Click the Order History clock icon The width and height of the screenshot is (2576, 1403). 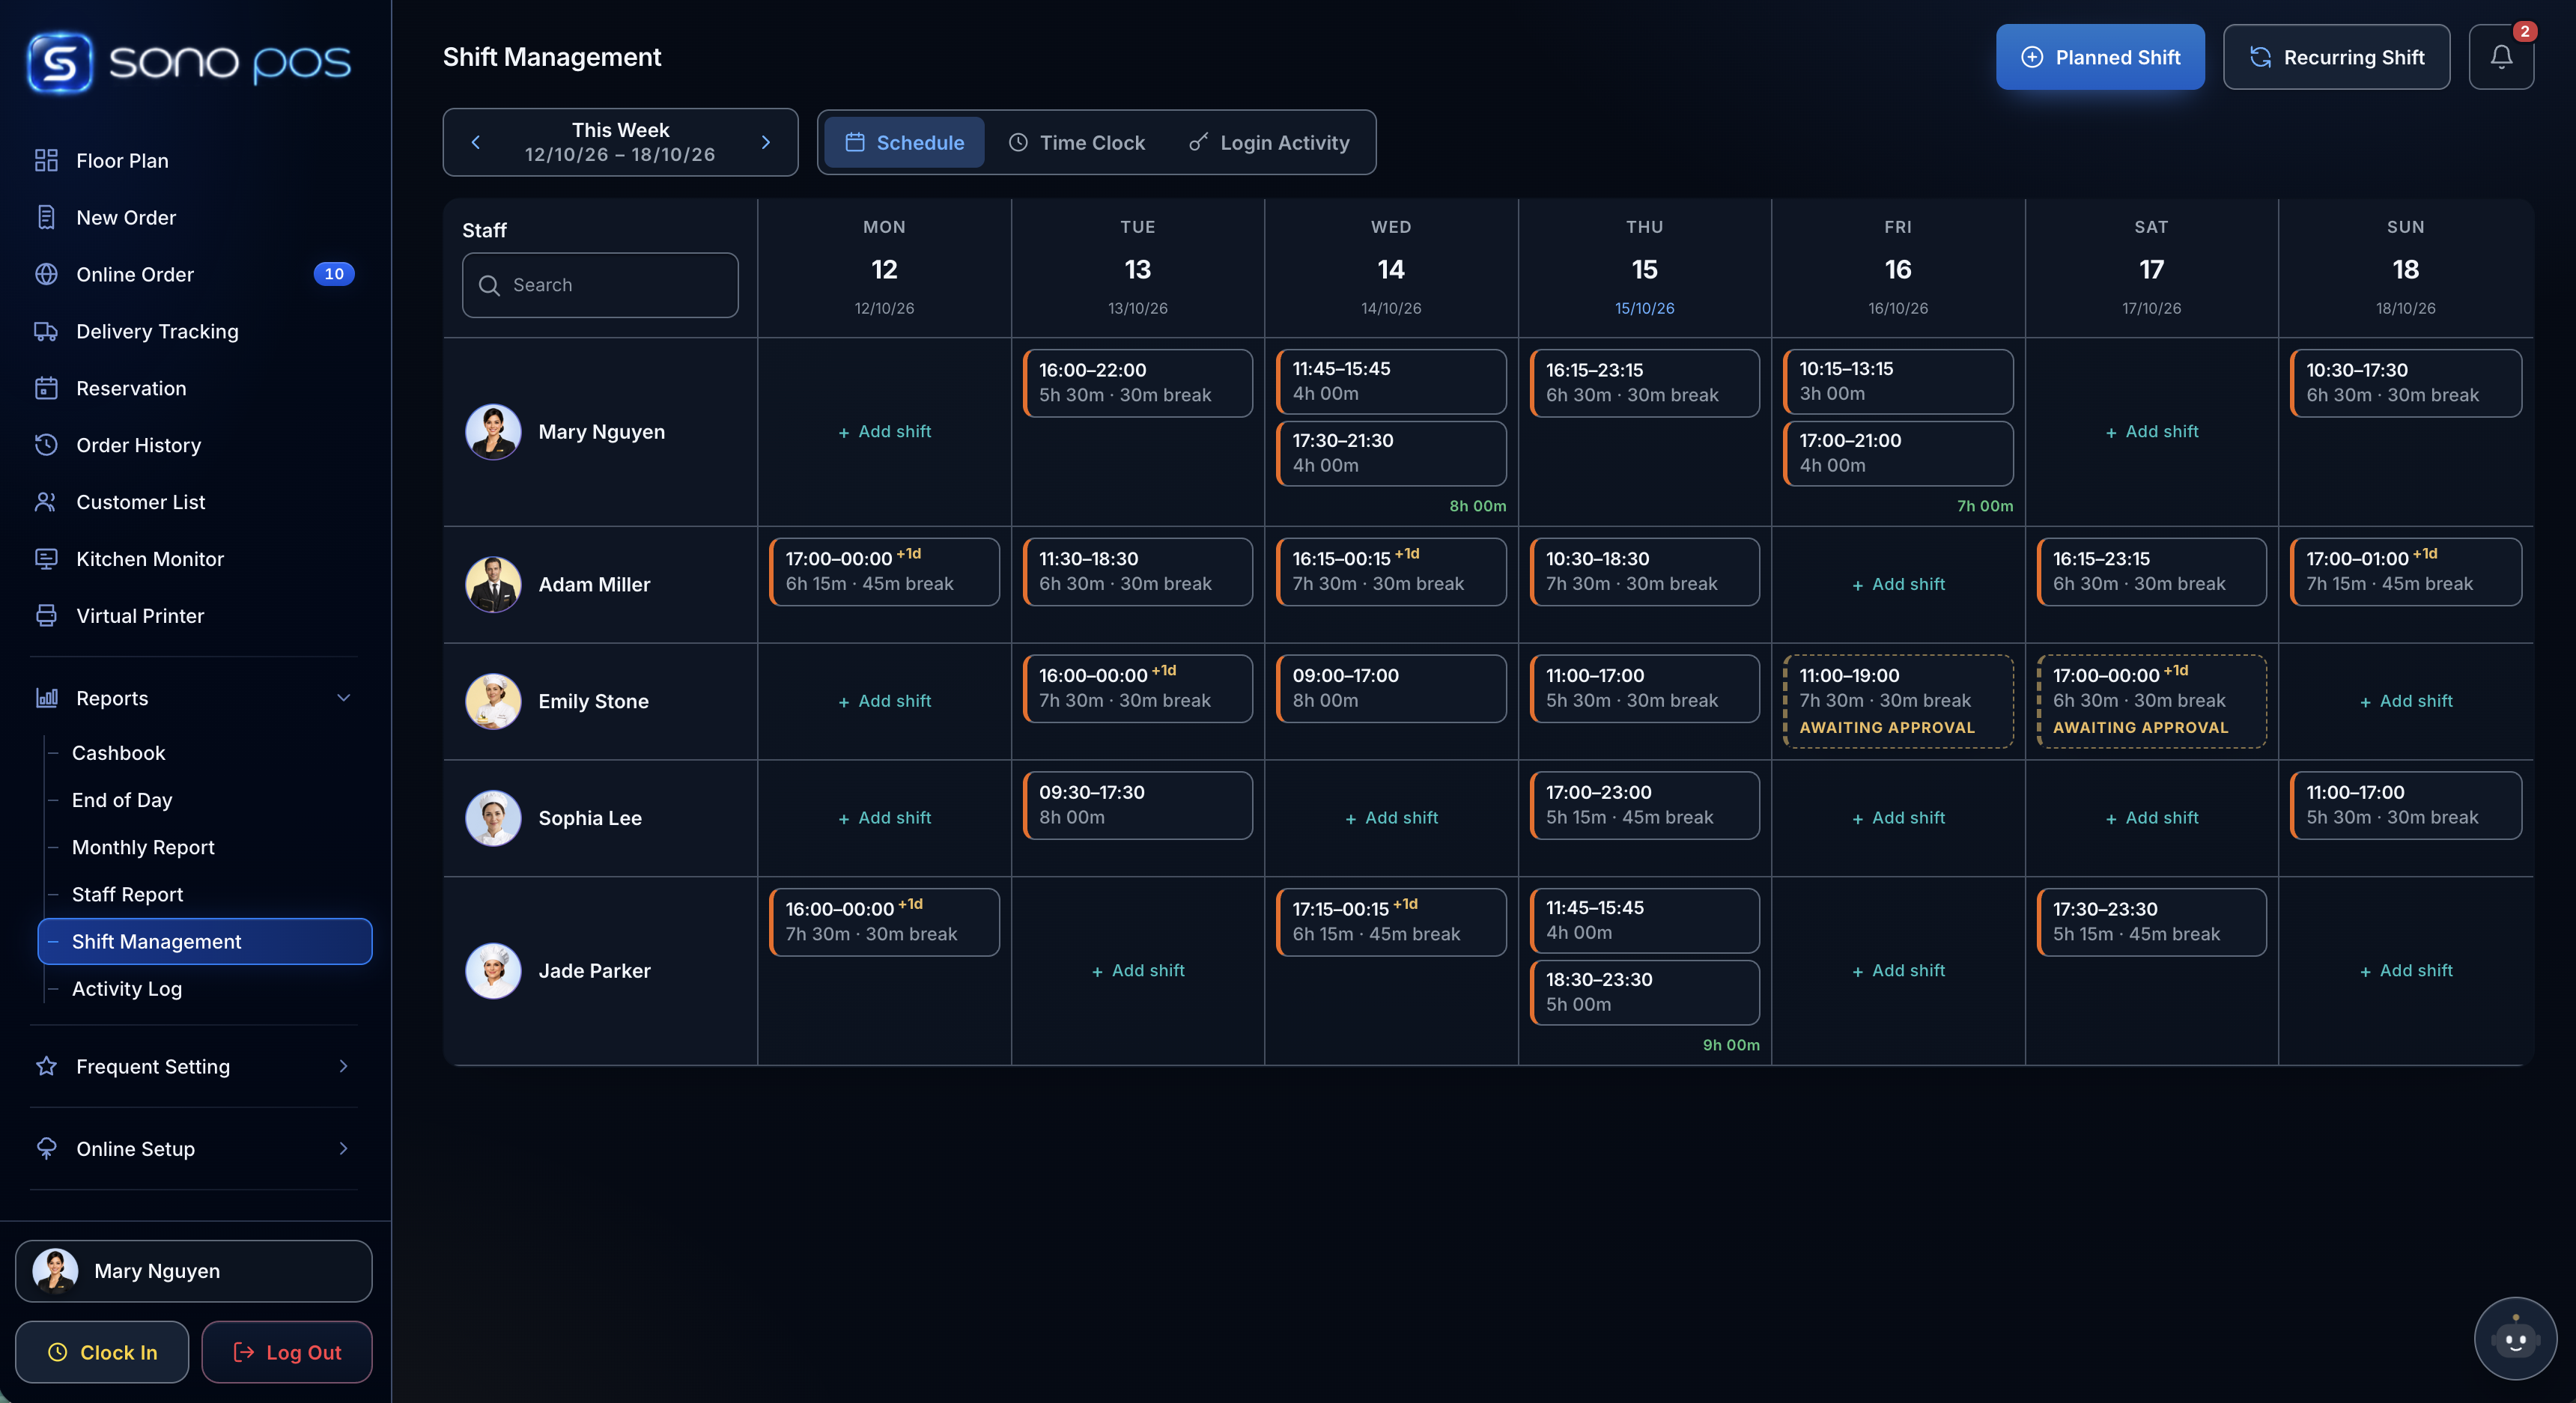click(46, 445)
